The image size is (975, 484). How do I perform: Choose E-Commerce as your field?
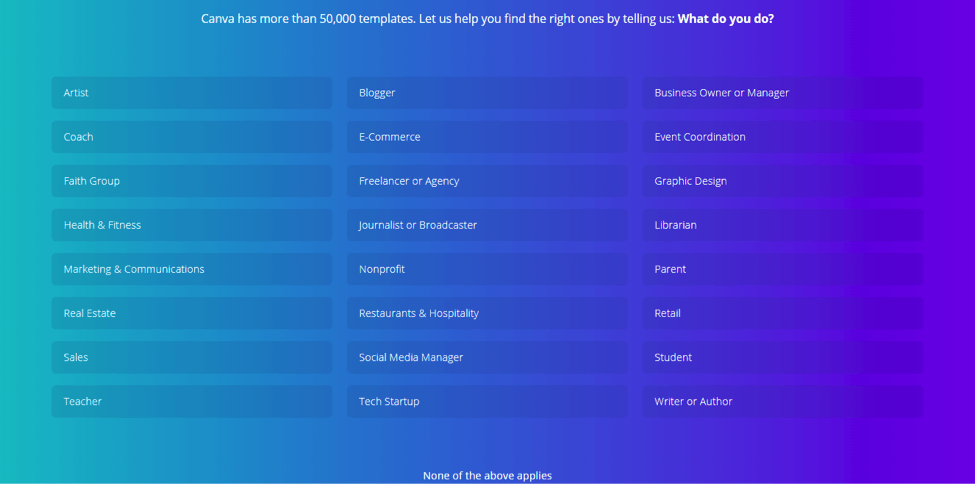pyautogui.click(x=487, y=137)
